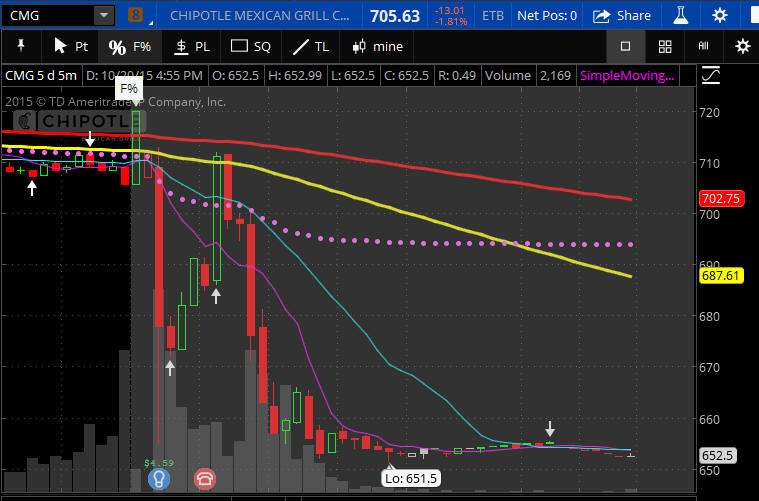Open the top bar settings gear

click(719, 15)
